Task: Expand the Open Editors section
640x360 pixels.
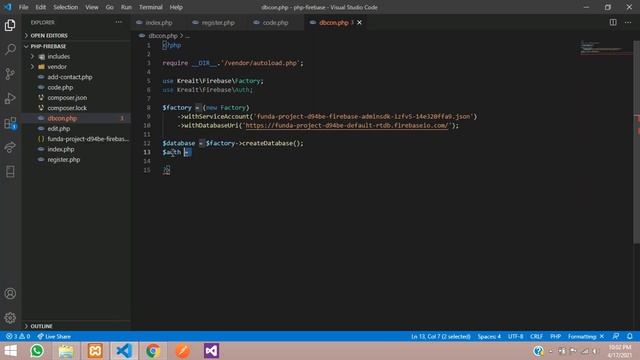Action: click(77, 36)
